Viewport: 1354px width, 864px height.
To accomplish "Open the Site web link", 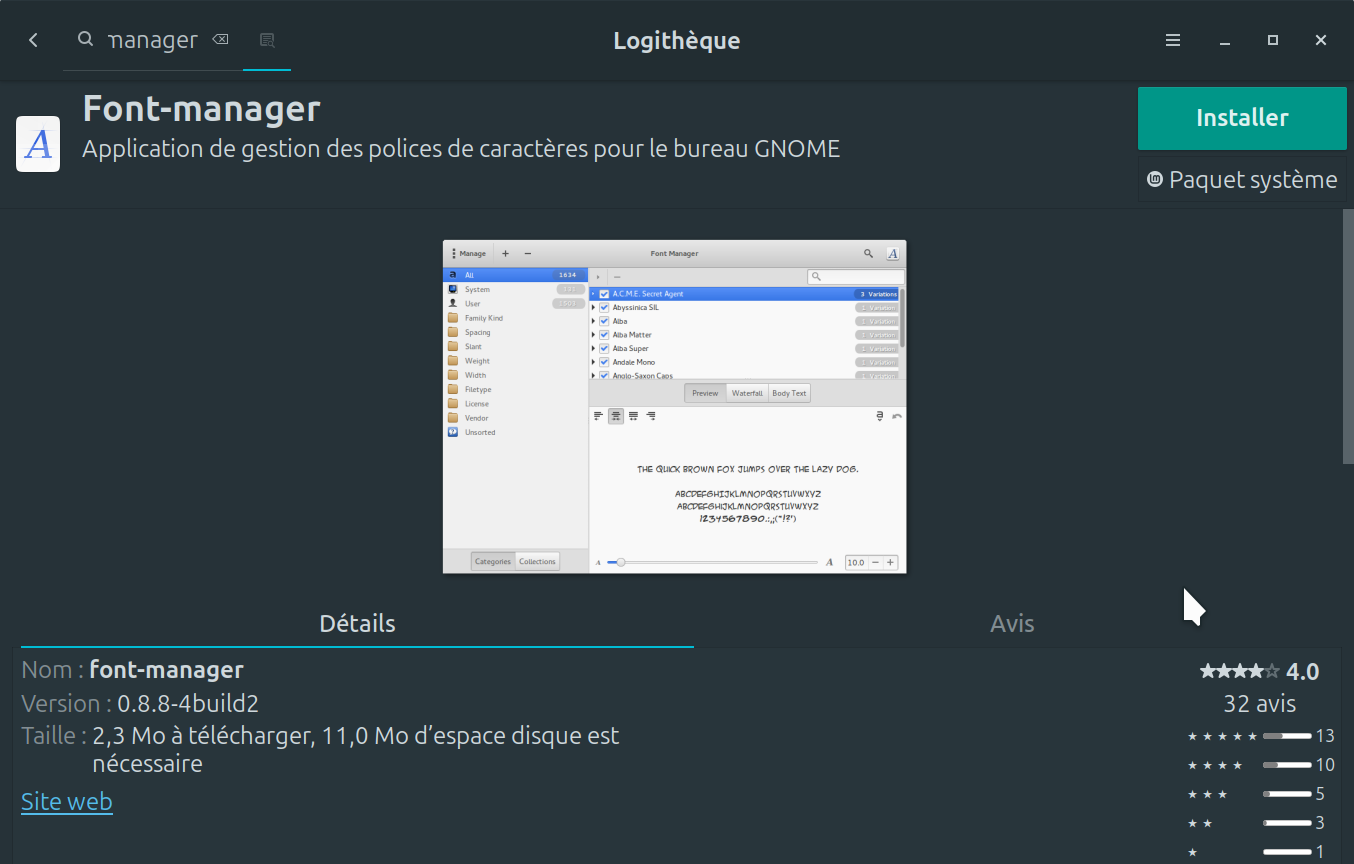I will (67, 802).
